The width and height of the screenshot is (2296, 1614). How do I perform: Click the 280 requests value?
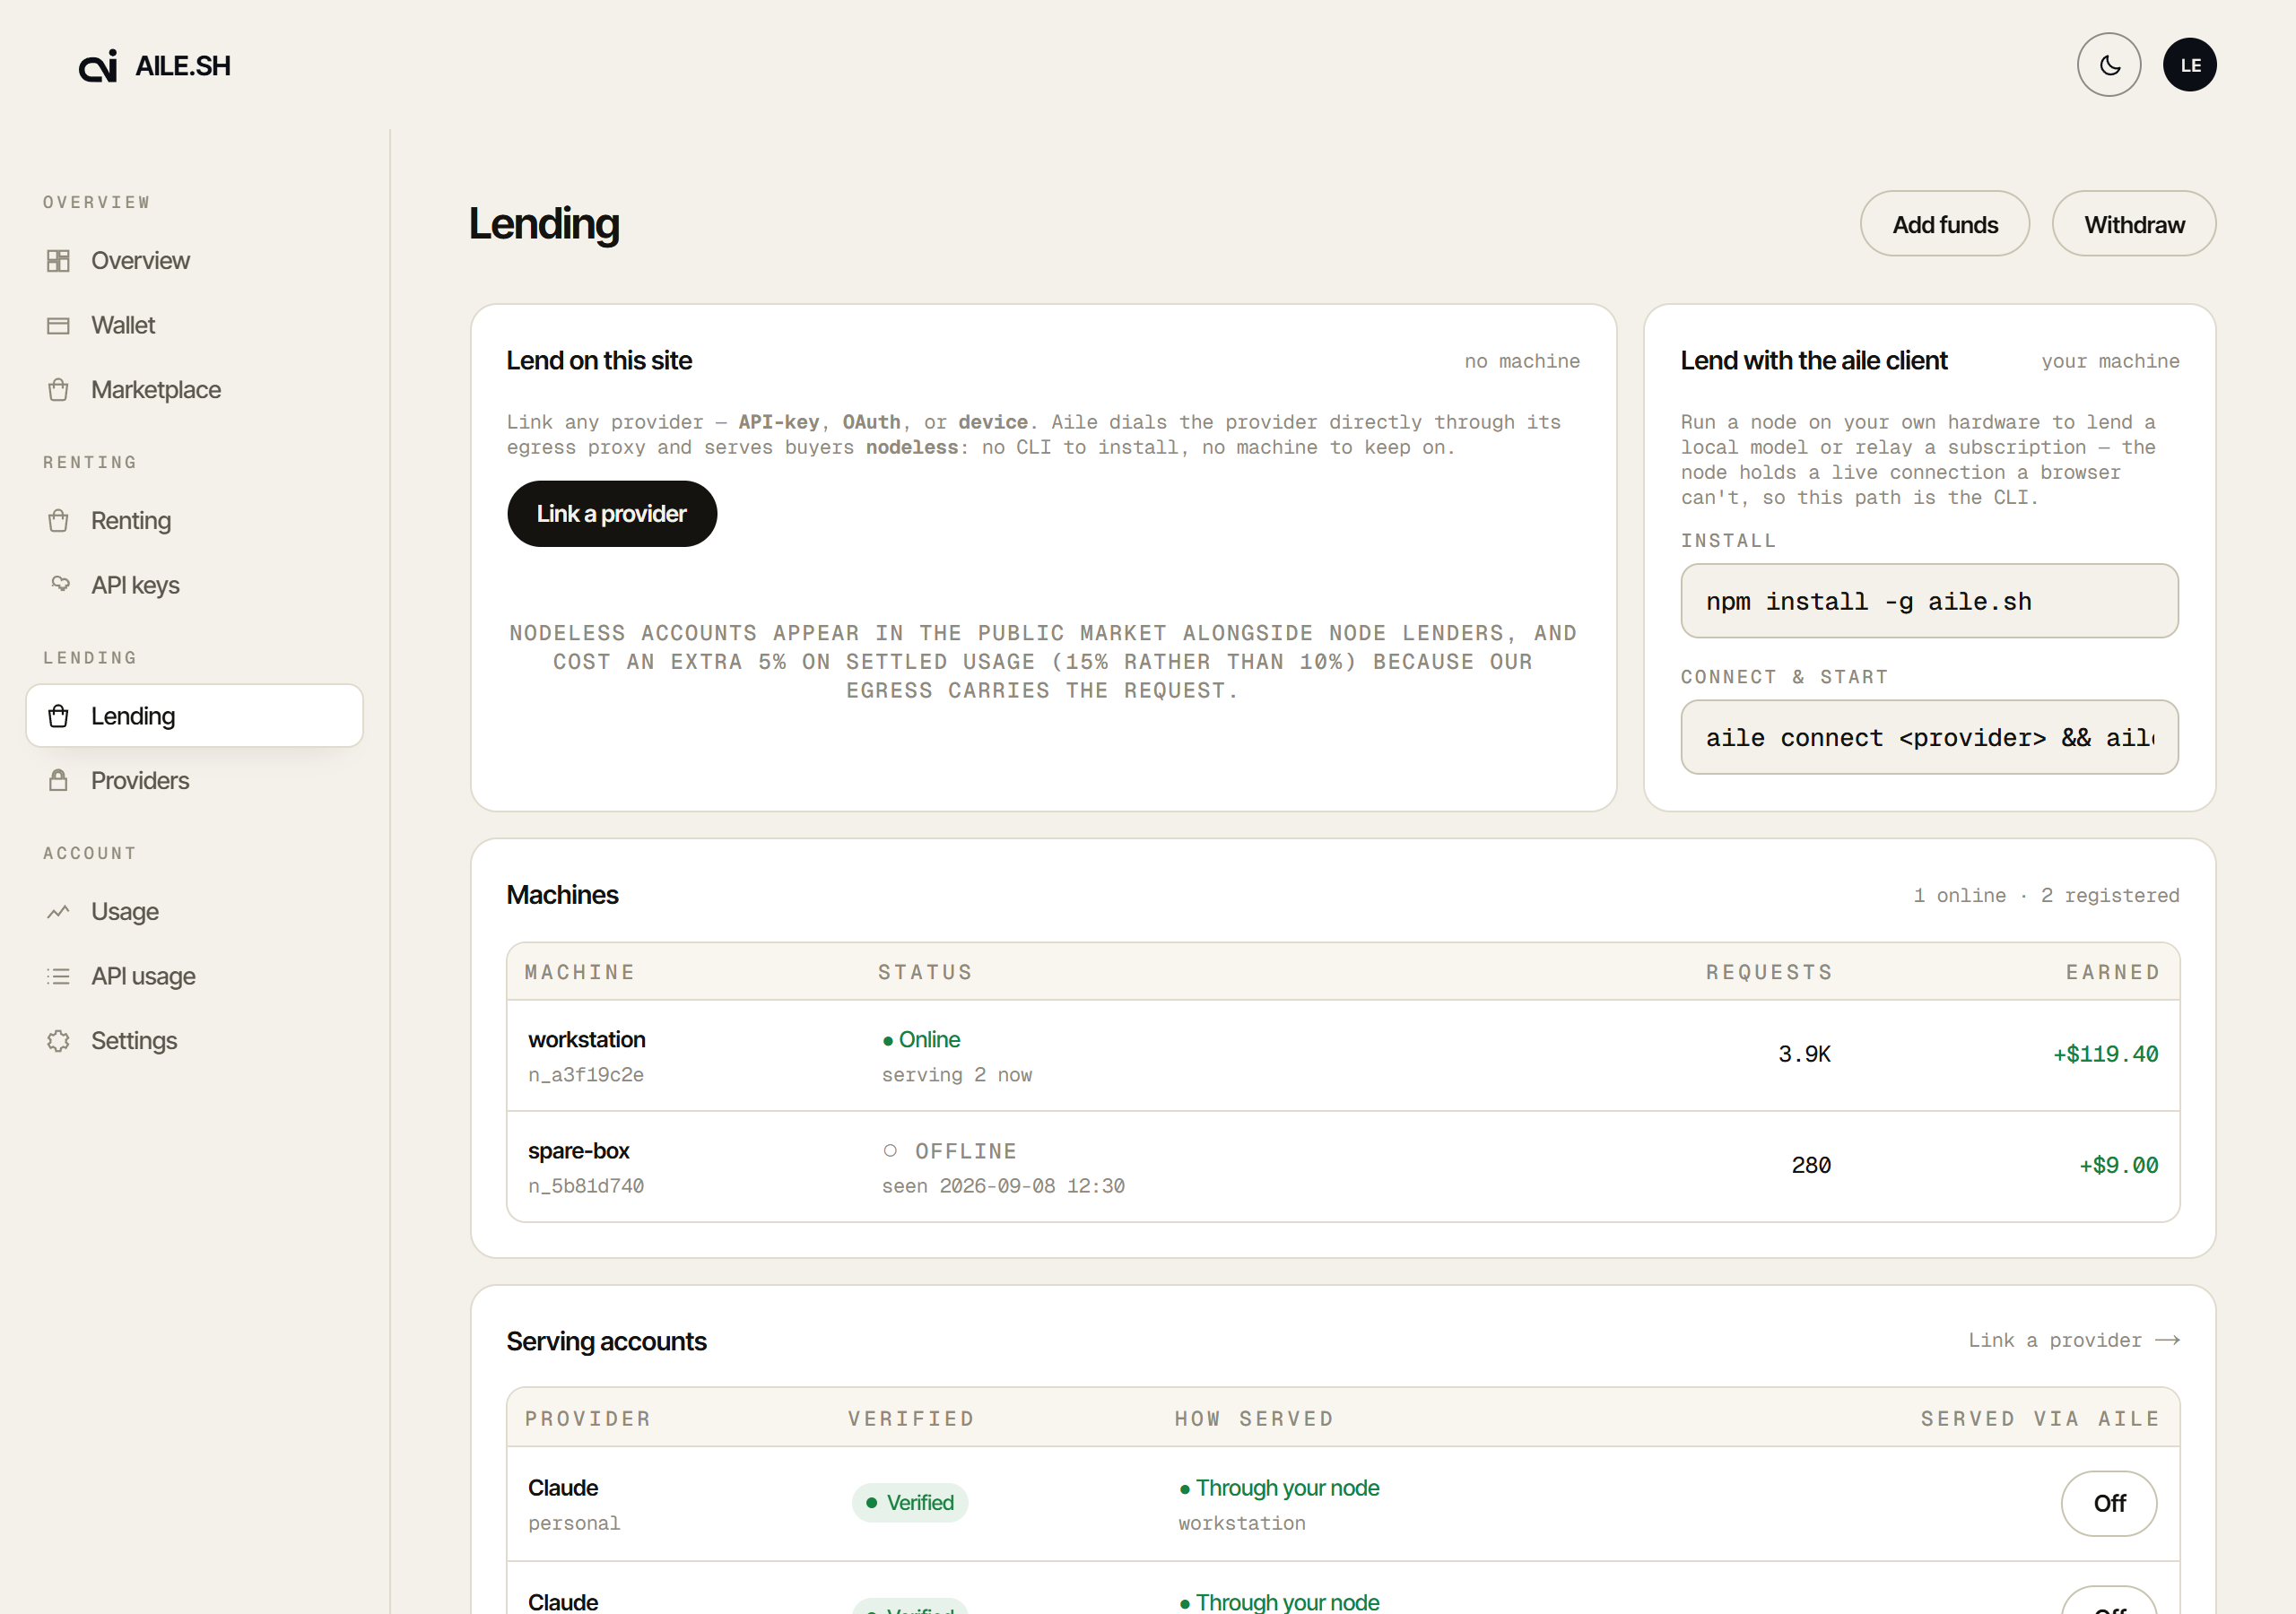(1811, 1165)
